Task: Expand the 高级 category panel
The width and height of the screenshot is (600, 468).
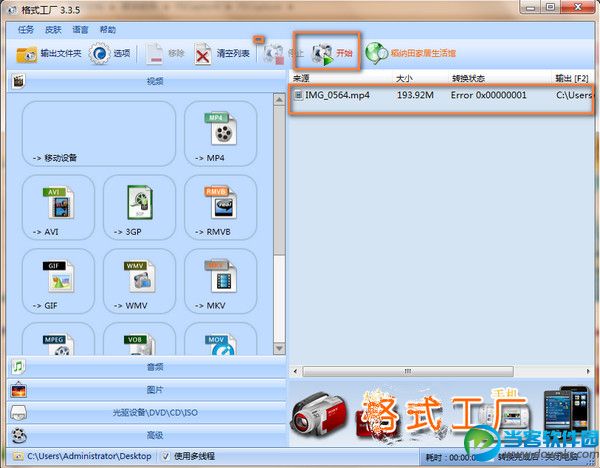Action: pos(146,435)
